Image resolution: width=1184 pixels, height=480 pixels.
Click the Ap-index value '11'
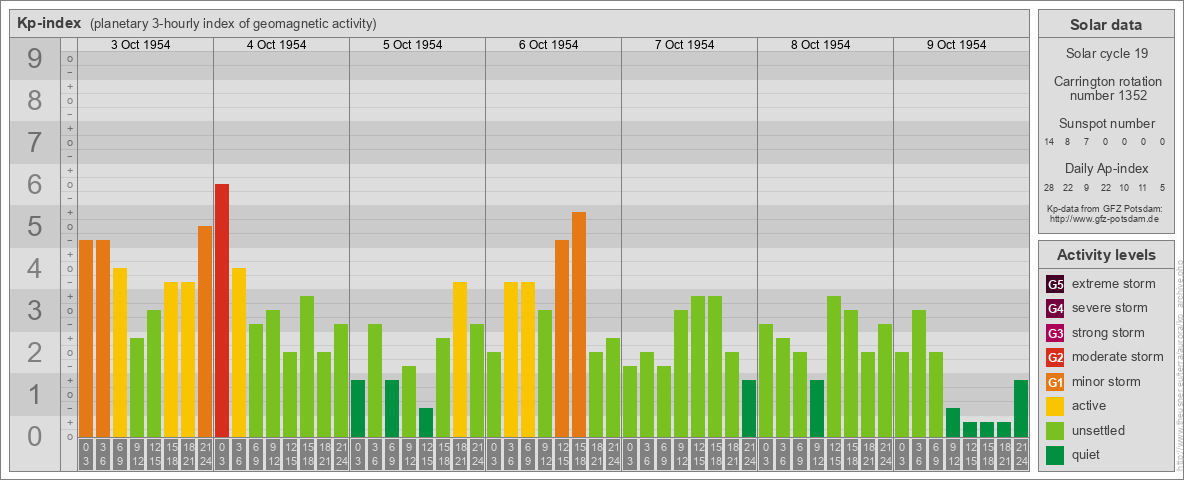1142,187
